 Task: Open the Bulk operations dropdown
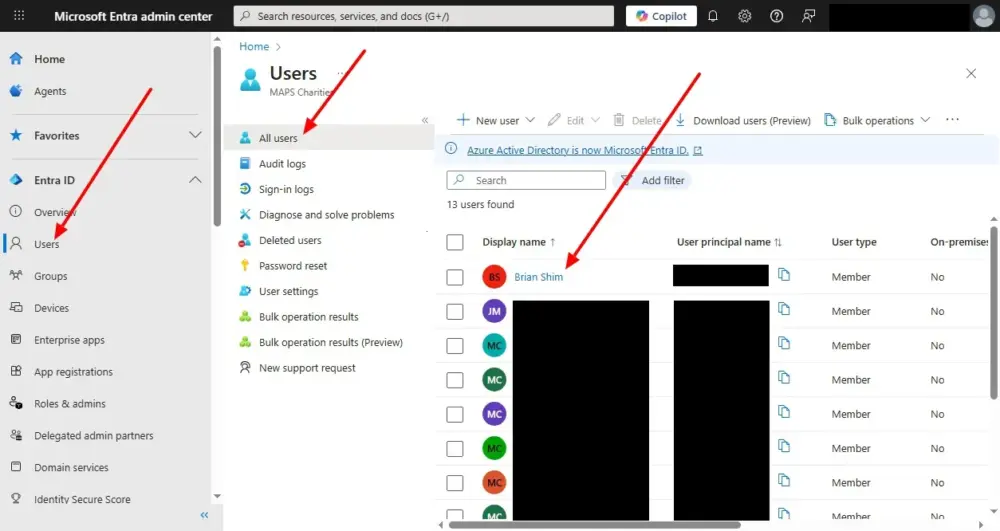[877, 120]
